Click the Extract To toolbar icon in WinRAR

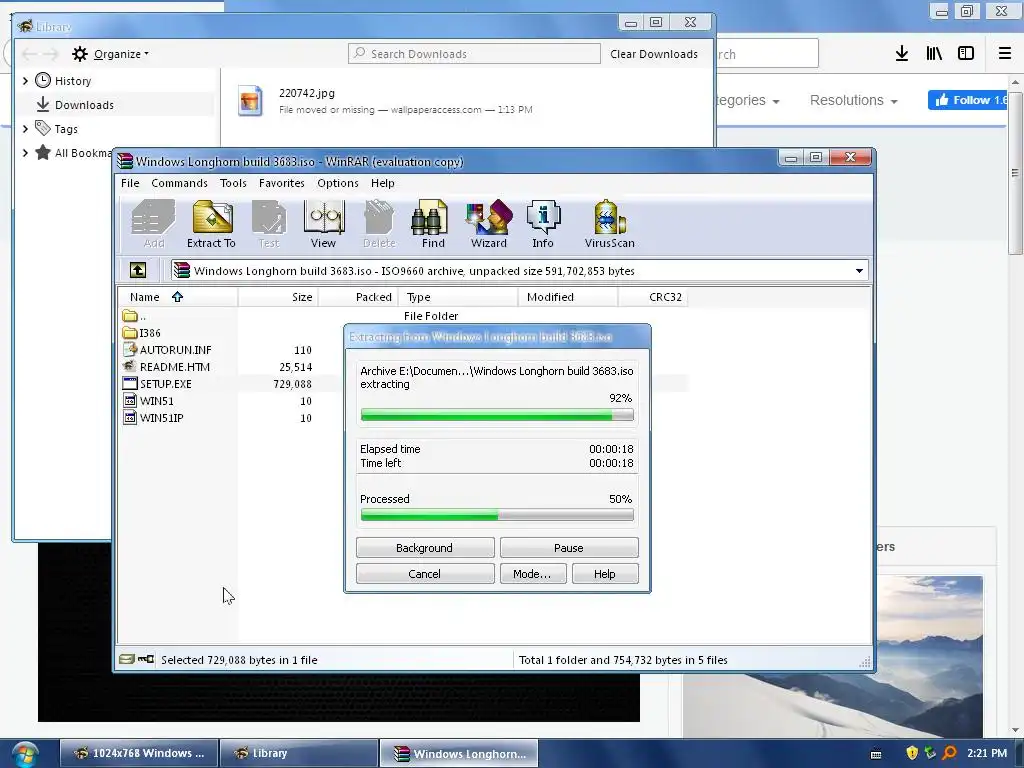(x=212, y=224)
